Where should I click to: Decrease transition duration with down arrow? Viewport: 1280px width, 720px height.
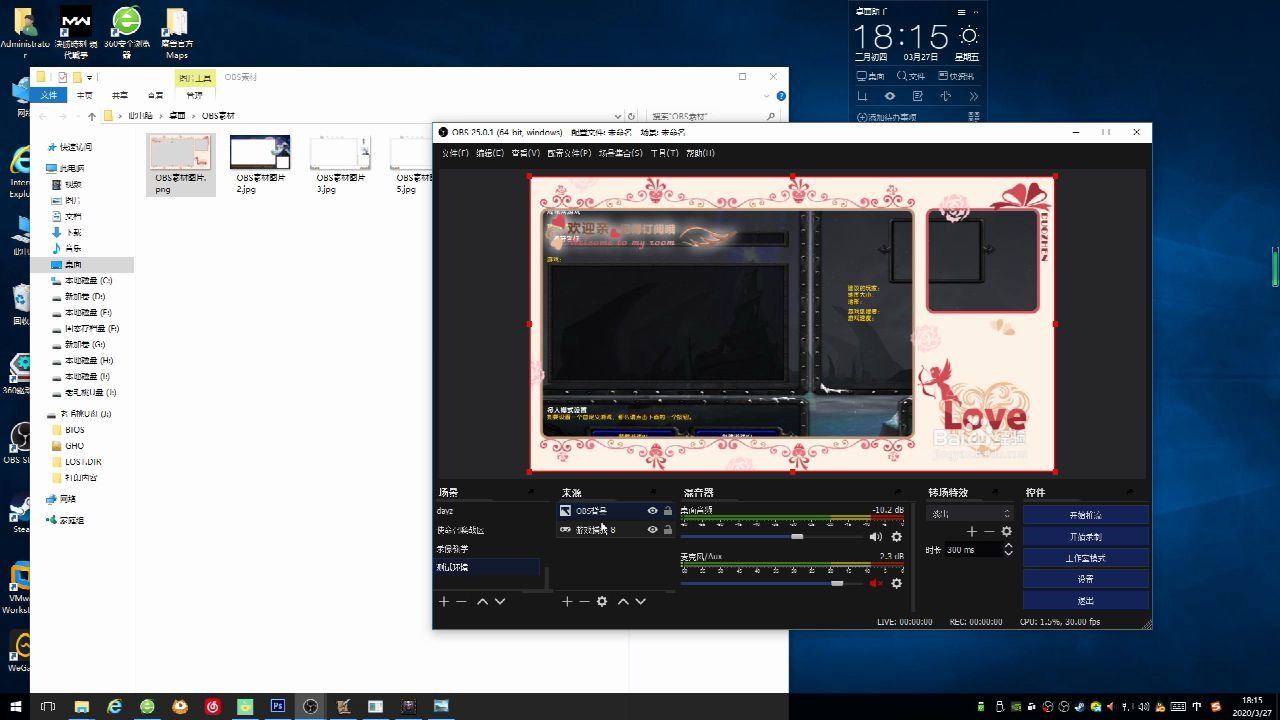1008,553
